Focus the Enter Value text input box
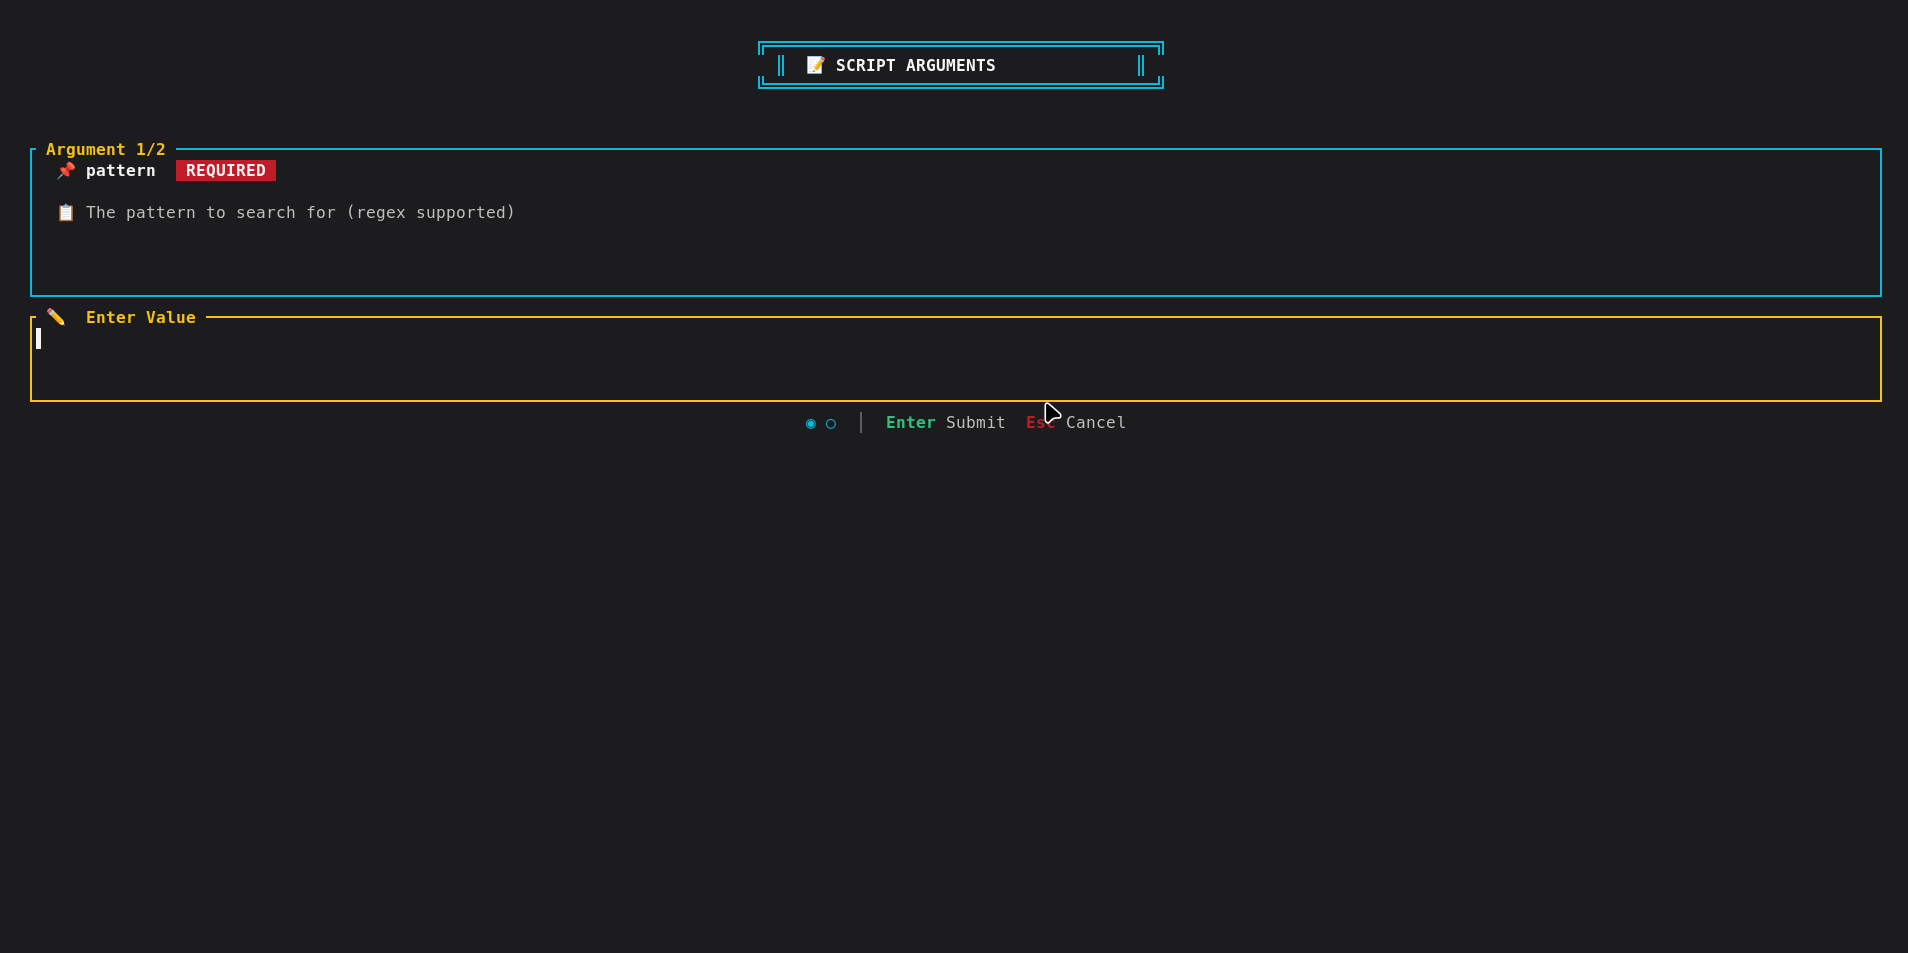This screenshot has width=1908, height=953. tap(955, 360)
